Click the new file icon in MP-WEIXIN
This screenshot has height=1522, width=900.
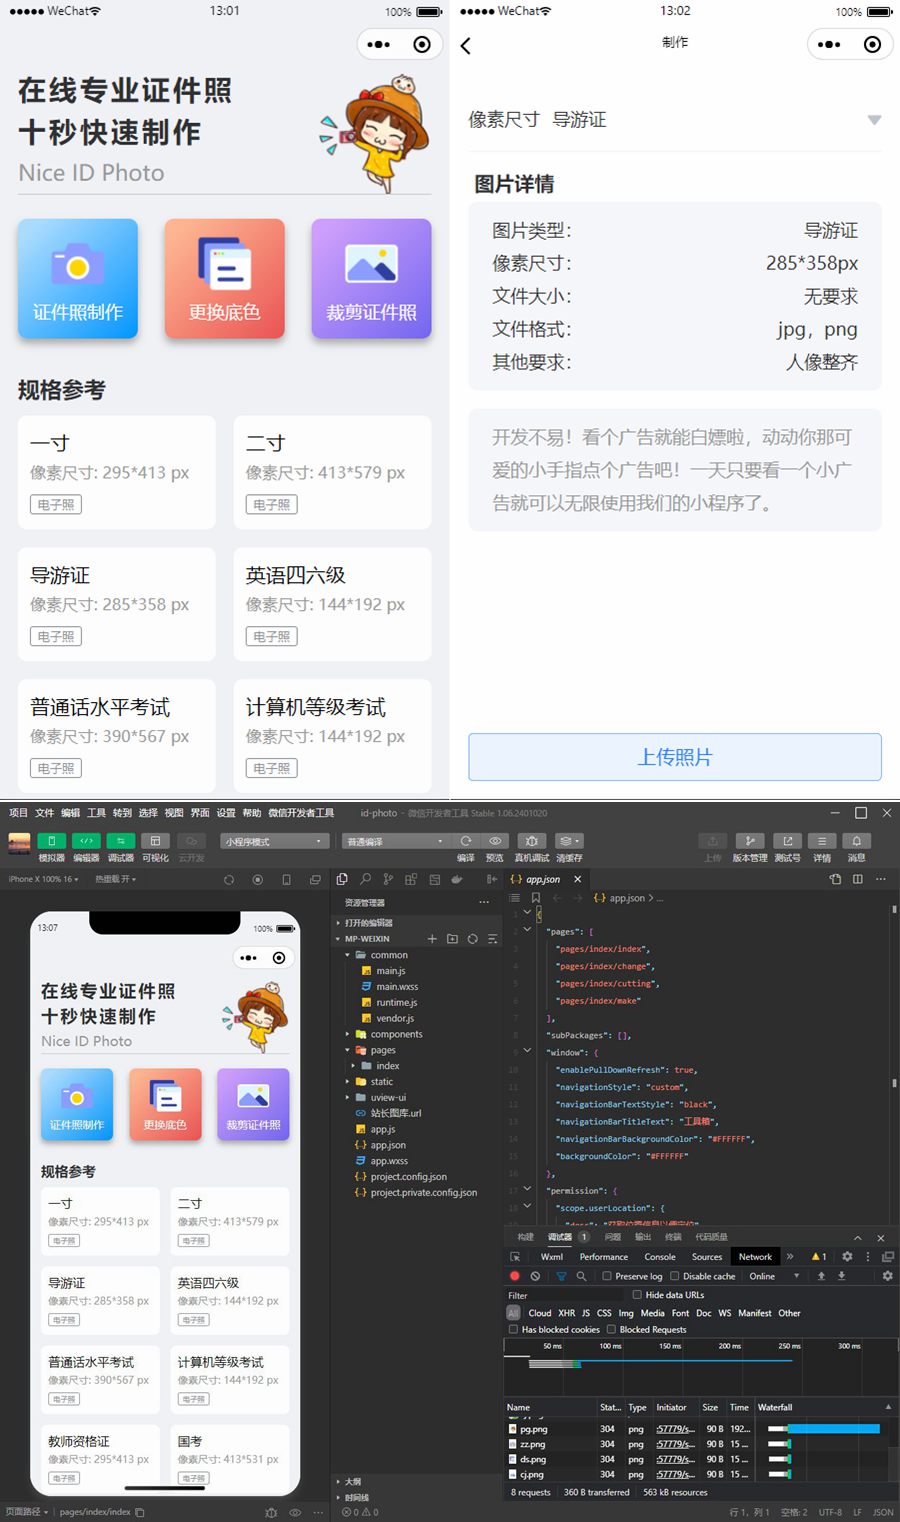point(432,939)
